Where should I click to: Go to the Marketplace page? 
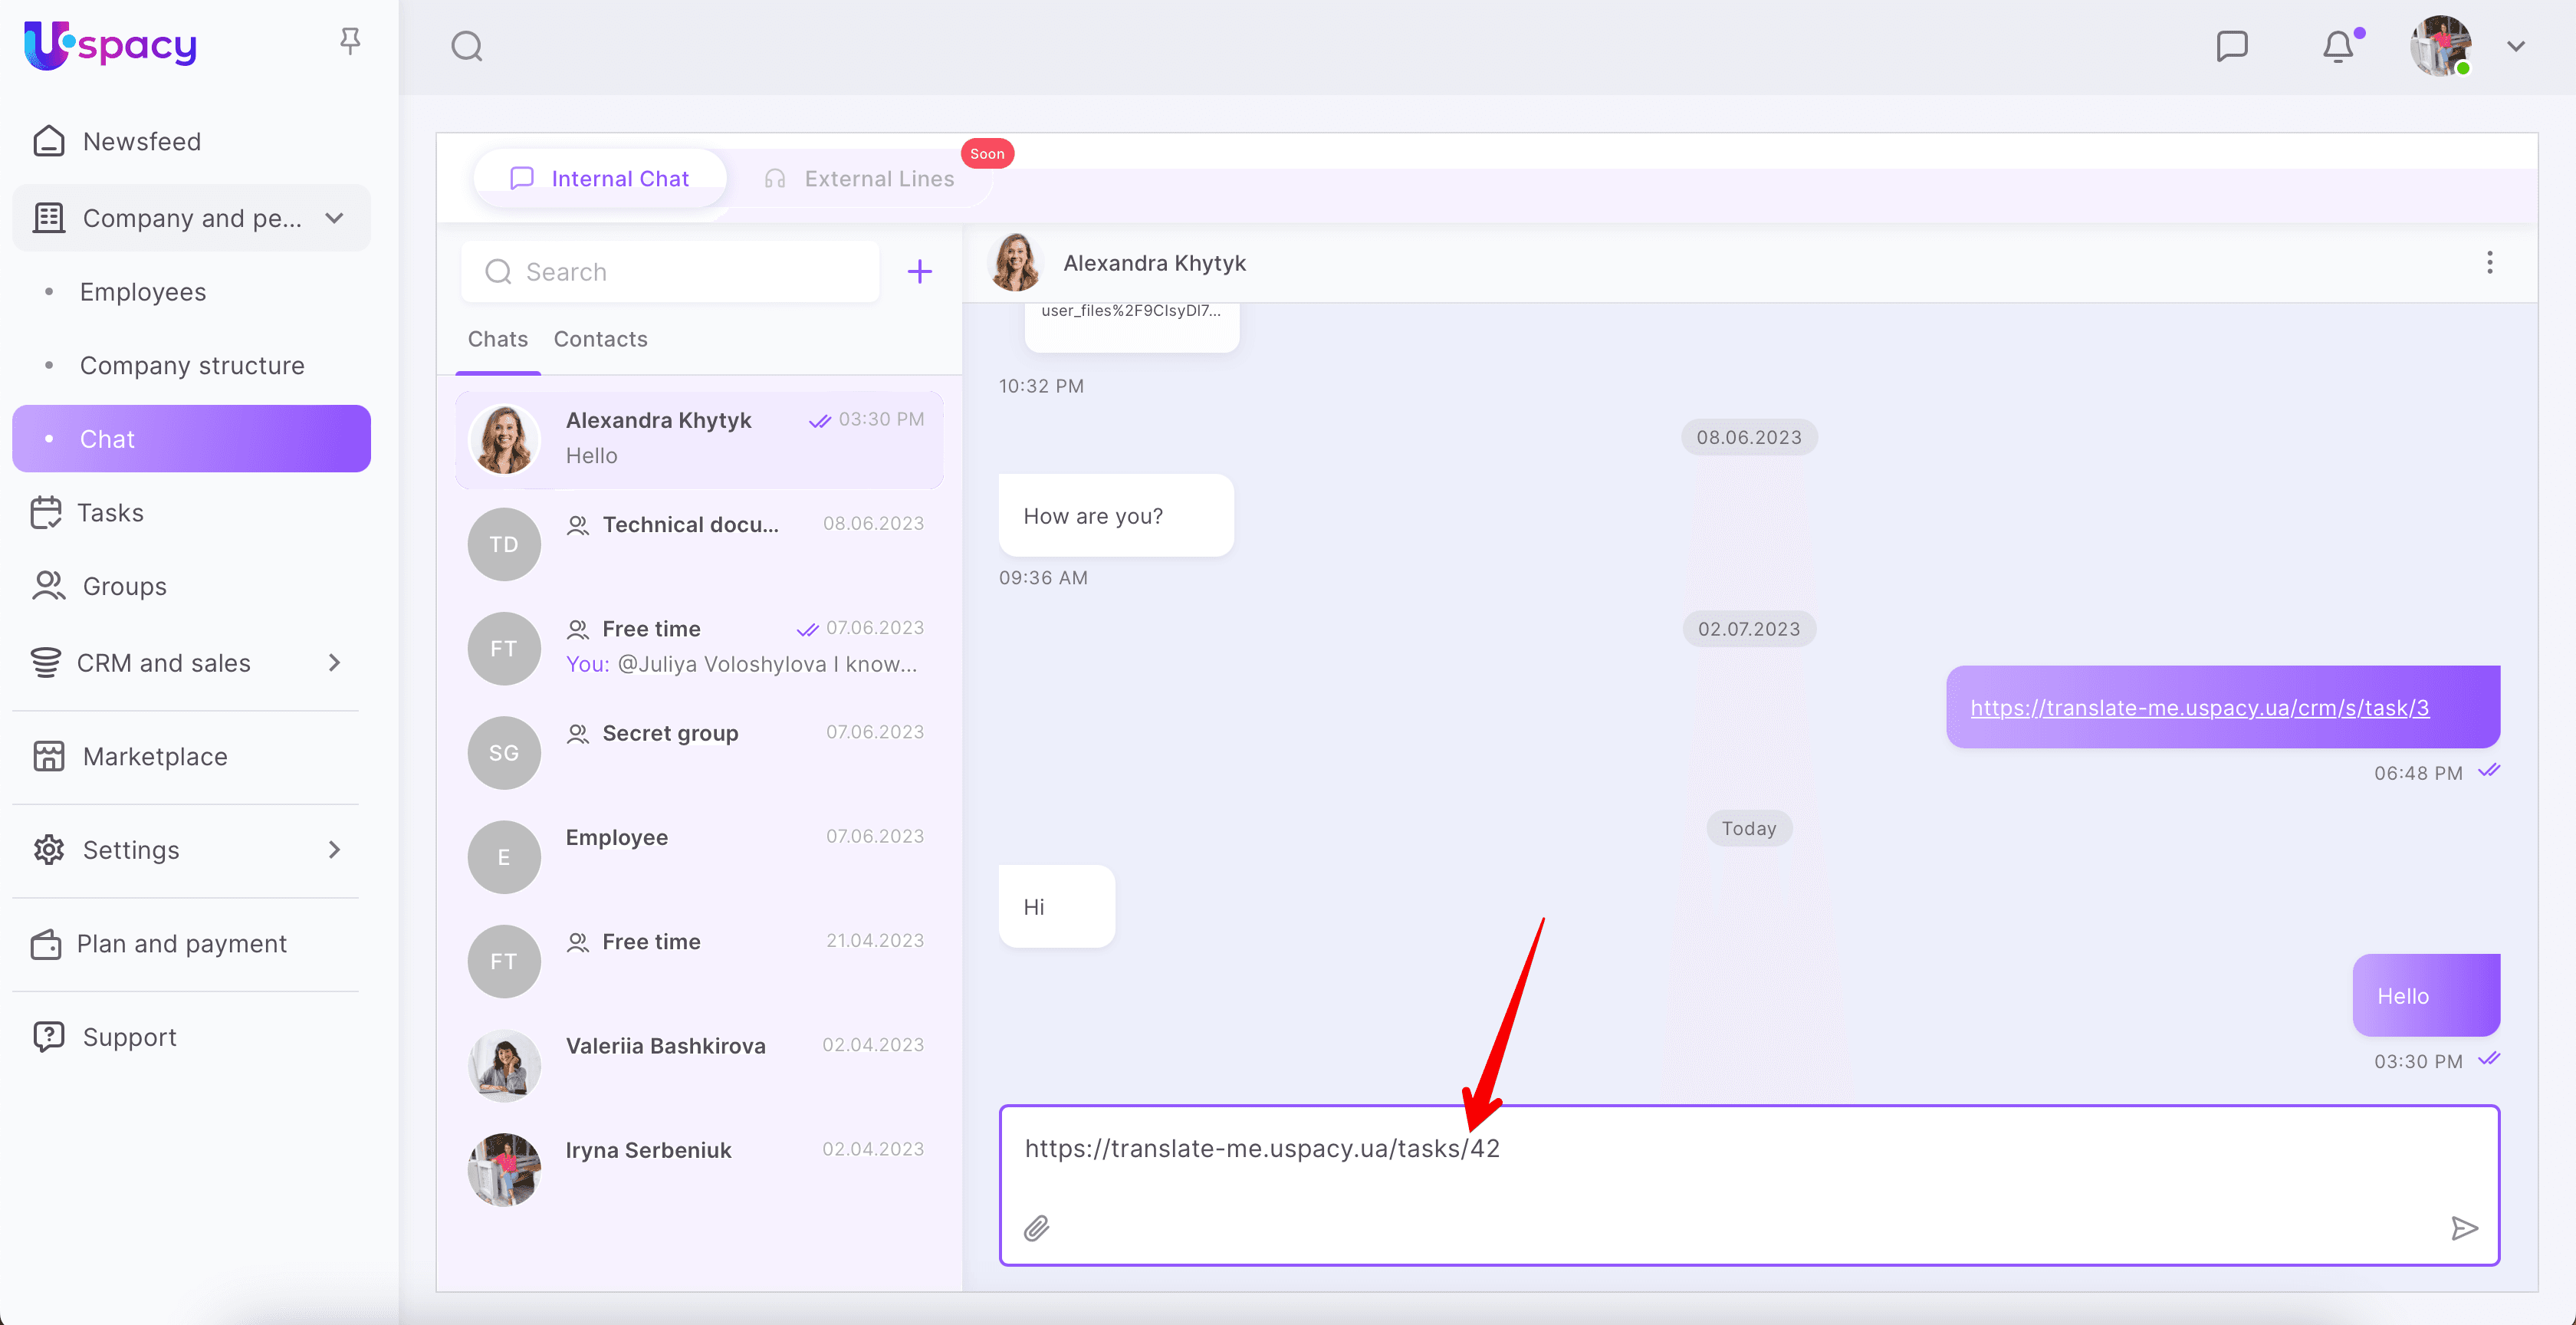155,756
